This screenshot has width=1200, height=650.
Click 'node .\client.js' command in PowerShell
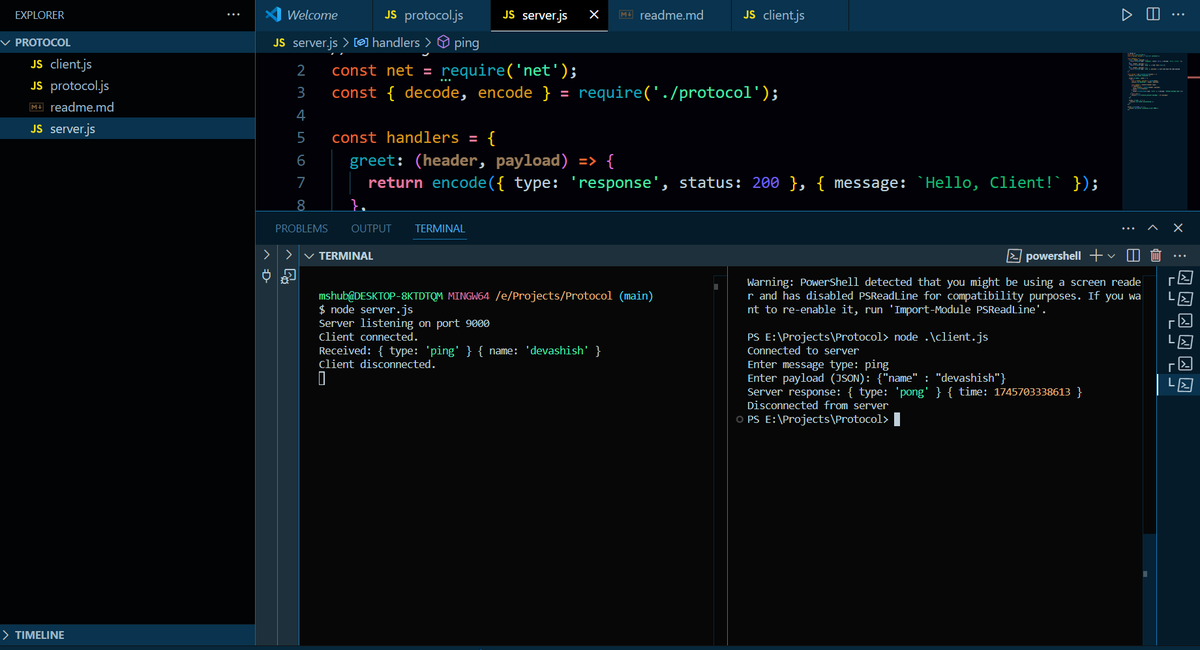[941, 337]
